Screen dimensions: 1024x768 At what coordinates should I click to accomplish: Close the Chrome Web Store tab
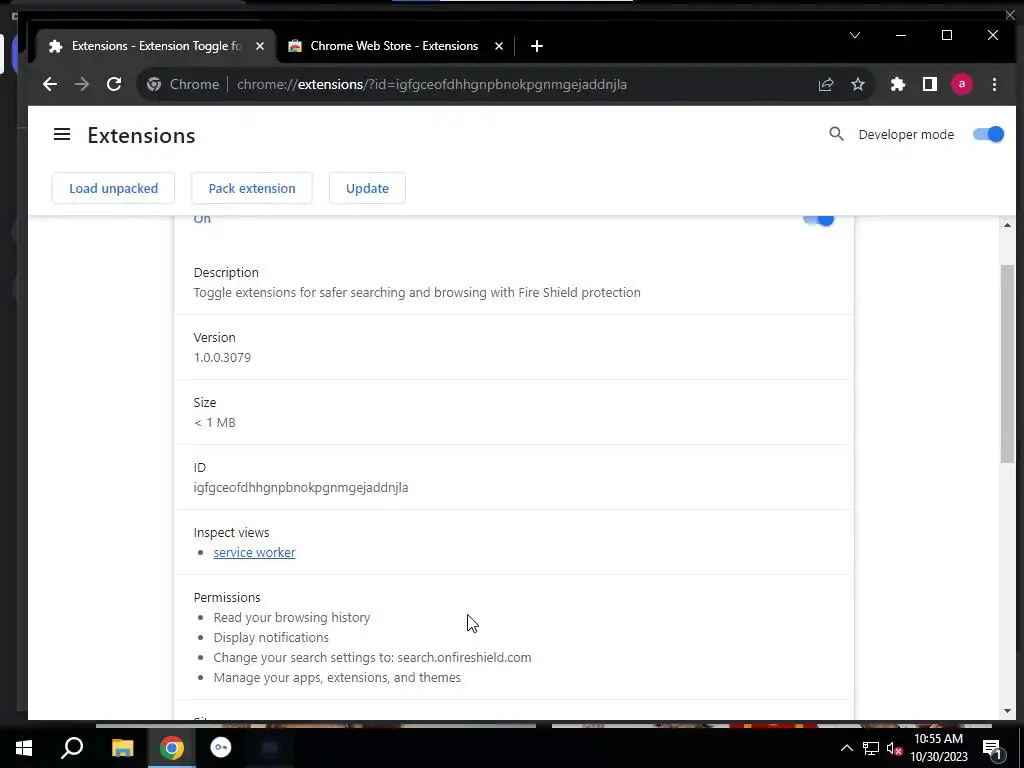(x=499, y=46)
